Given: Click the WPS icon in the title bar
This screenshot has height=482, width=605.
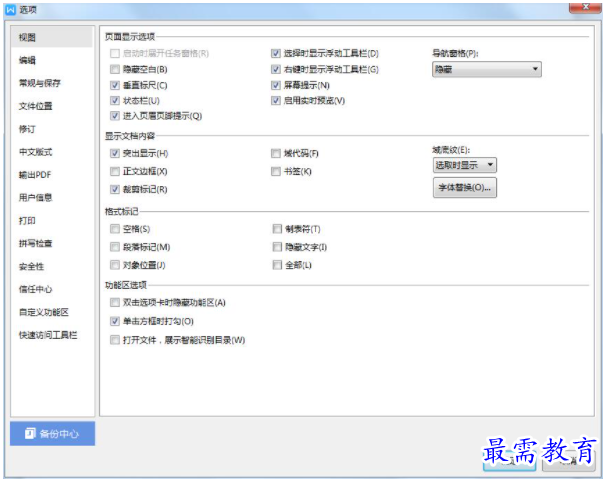Looking at the screenshot, I should click(x=10, y=10).
